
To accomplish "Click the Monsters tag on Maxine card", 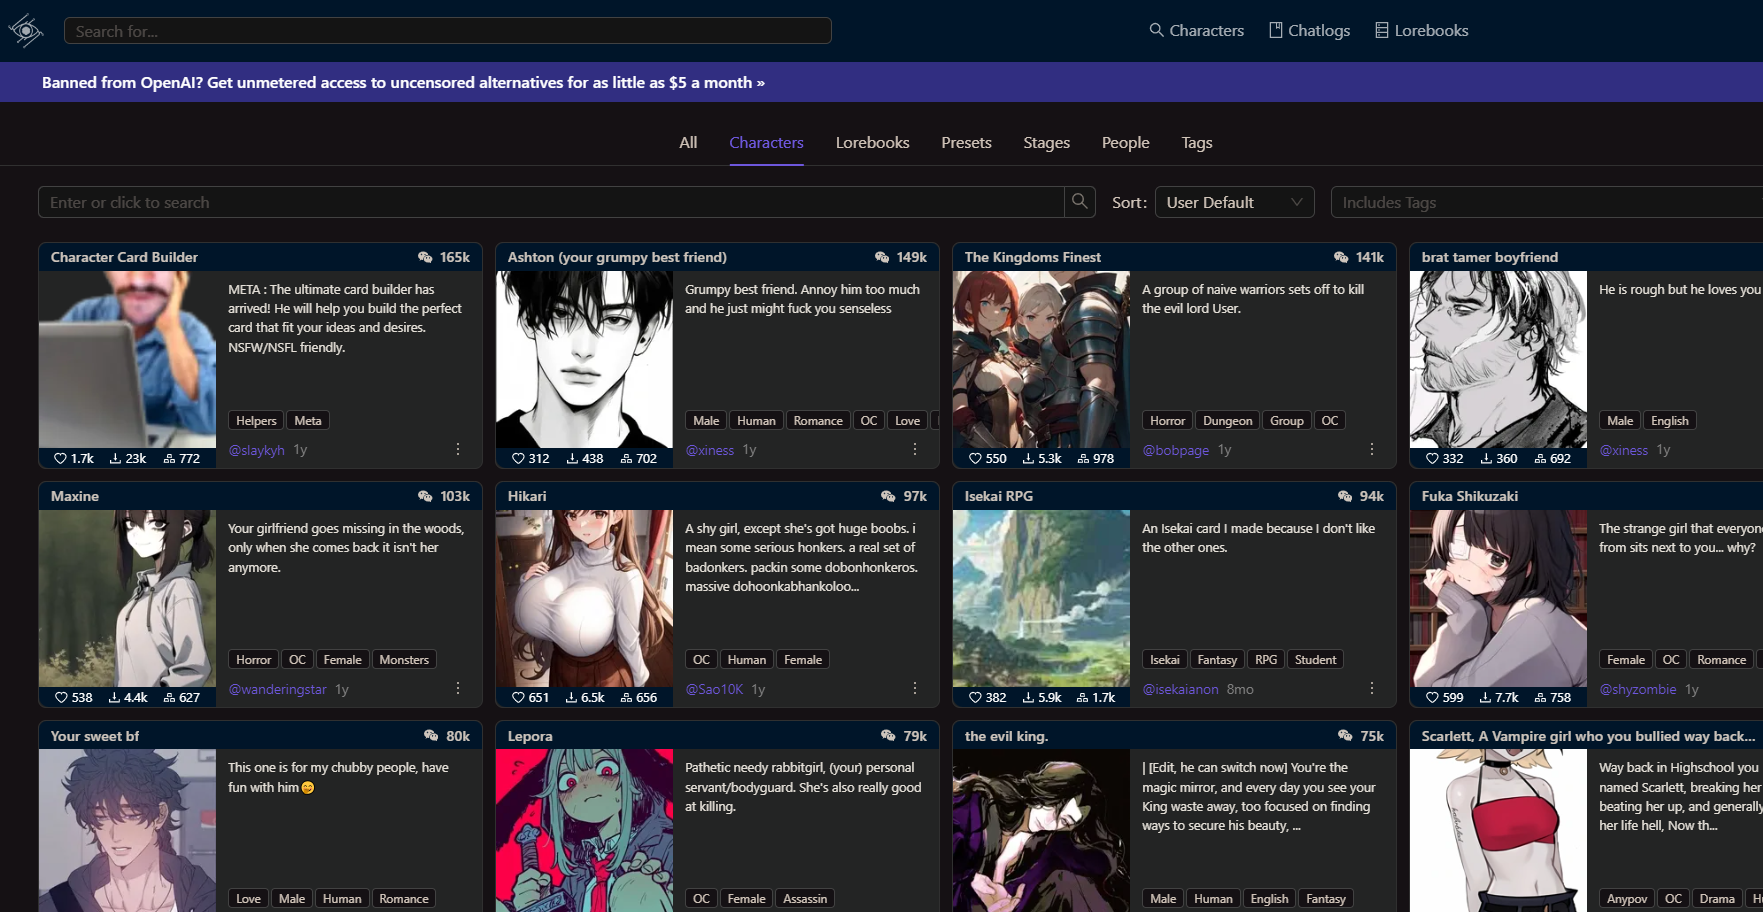I will tap(404, 660).
